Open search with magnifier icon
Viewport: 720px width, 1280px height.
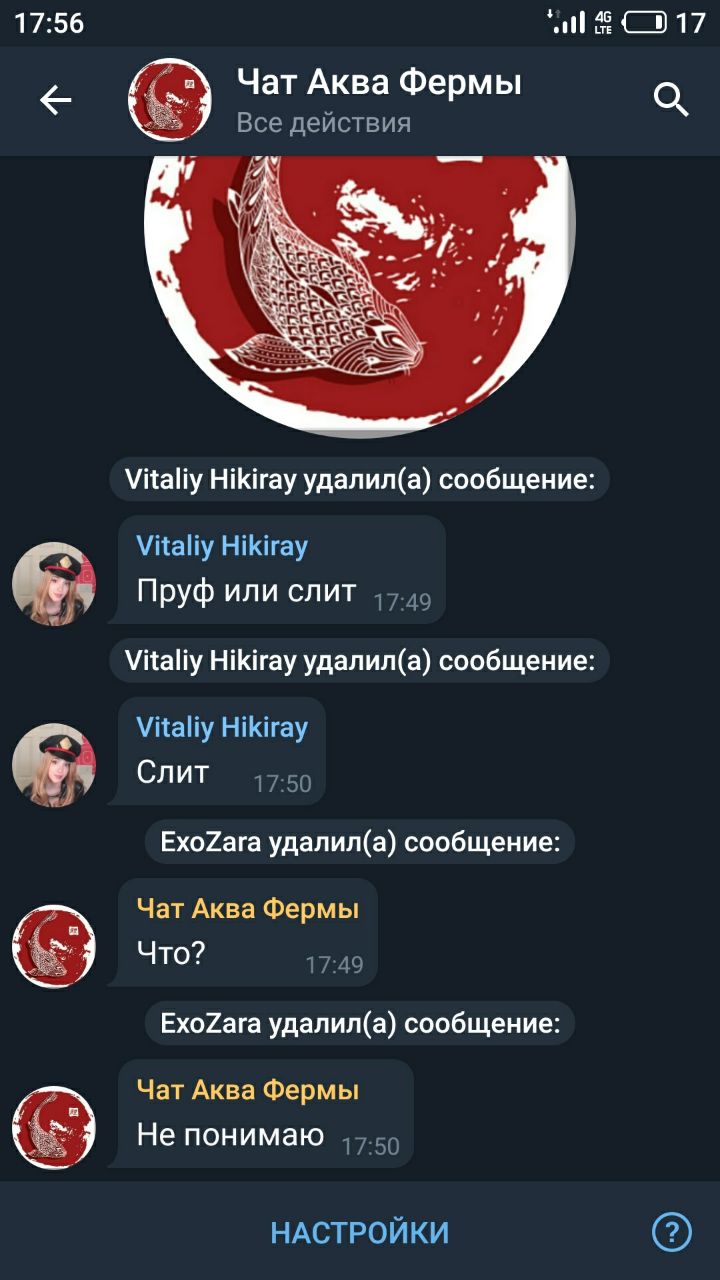(x=671, y=100)
